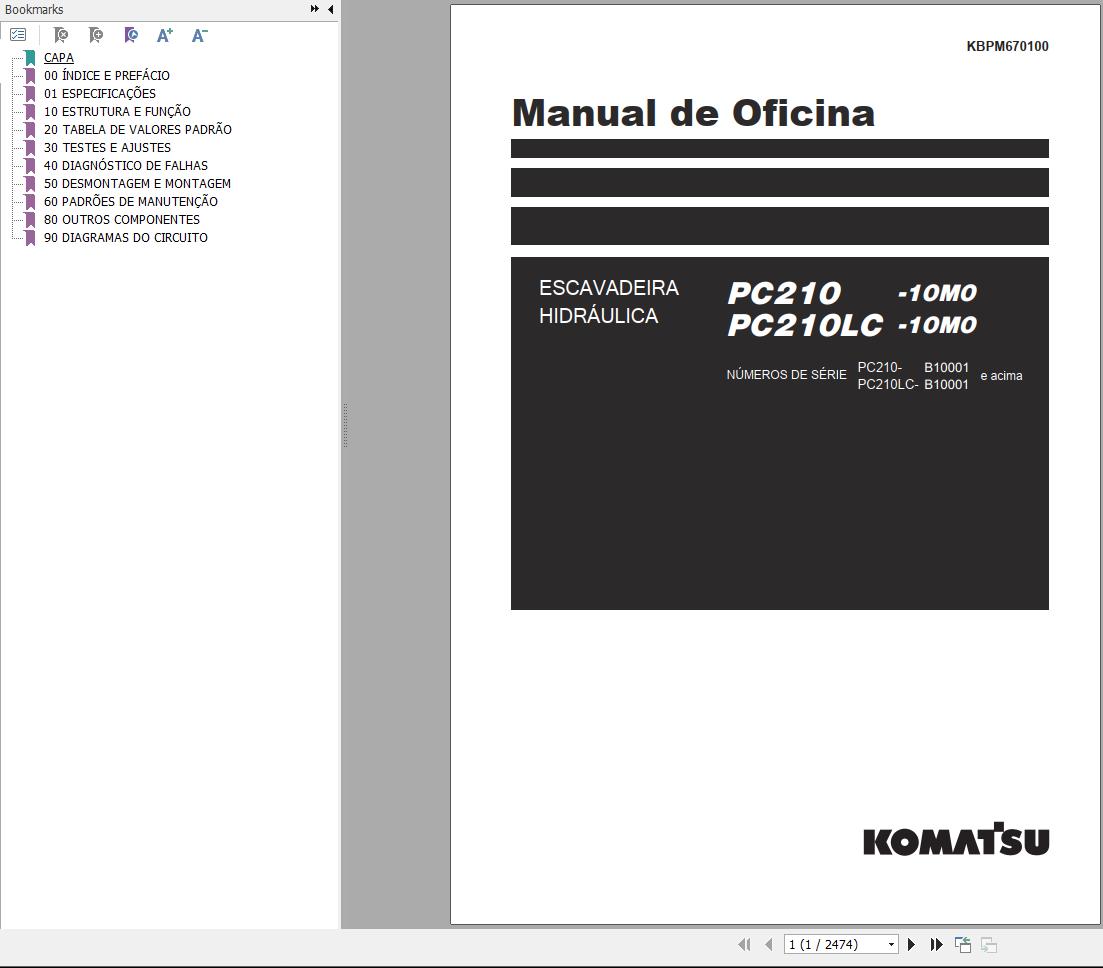
Task: Open the 60 PADRÕES DE MANUTENÇÃO bookmark
Action: point(131,201)
